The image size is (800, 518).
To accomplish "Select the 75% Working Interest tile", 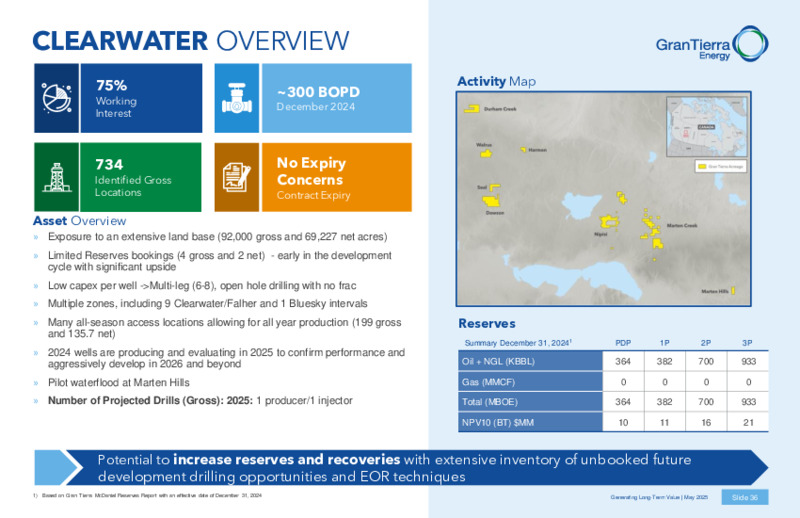I will click(x=118, y=98).
